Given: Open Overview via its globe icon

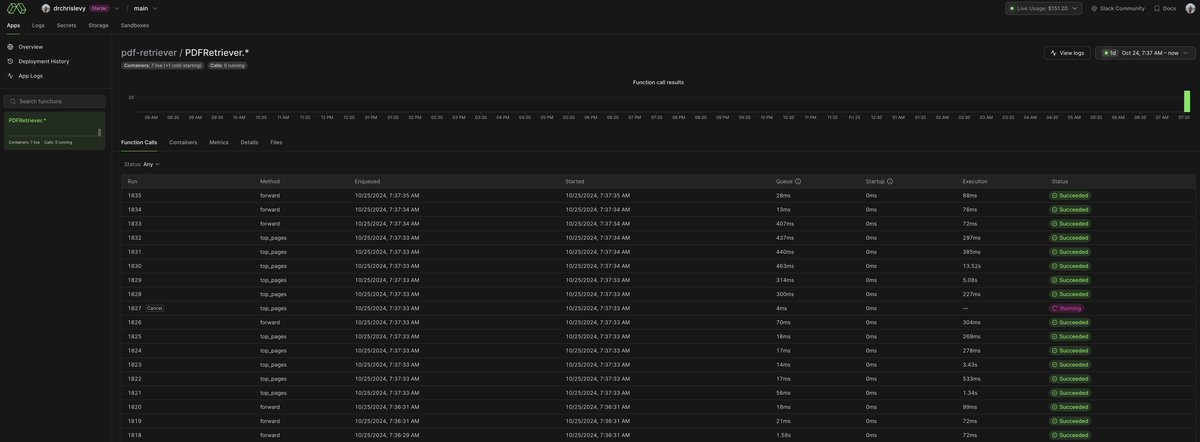Looking at the screenshot, I should click(10, 47).
